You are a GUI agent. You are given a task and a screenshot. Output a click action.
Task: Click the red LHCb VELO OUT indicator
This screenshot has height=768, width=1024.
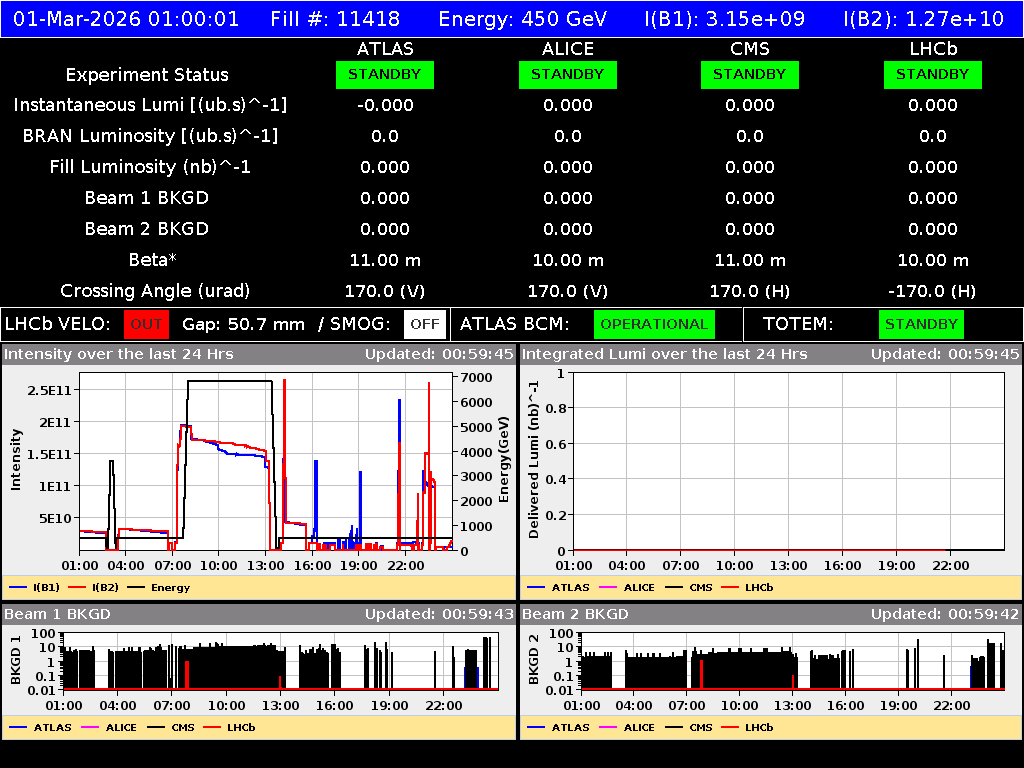pyautogui.click(x=146, y=324)
